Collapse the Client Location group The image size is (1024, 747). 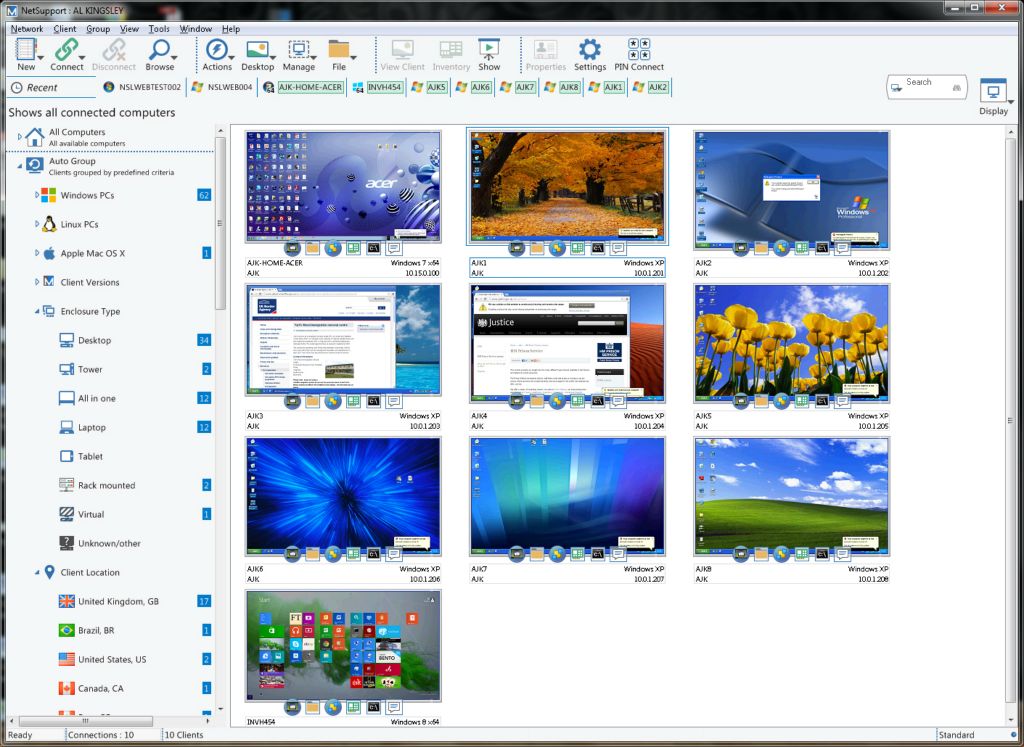(37, 572)
